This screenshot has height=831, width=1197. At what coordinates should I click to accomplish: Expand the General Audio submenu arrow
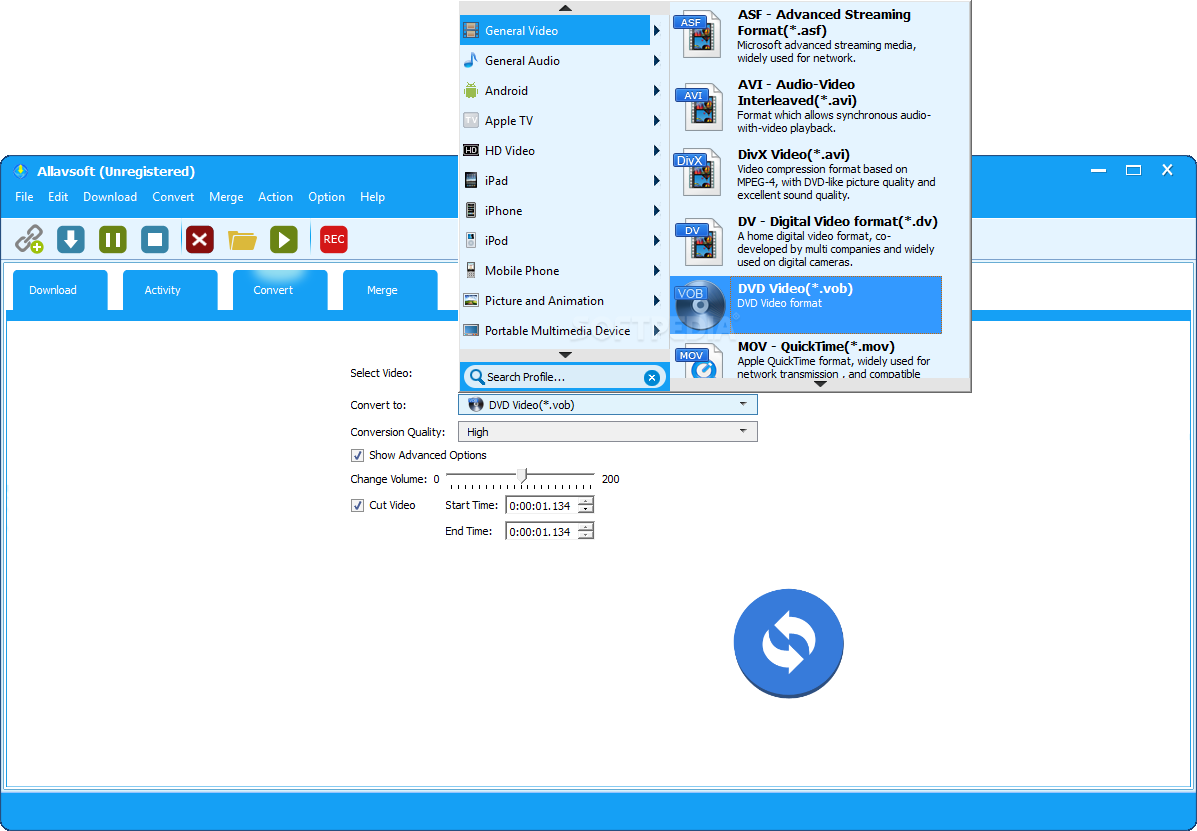point(657,61)
